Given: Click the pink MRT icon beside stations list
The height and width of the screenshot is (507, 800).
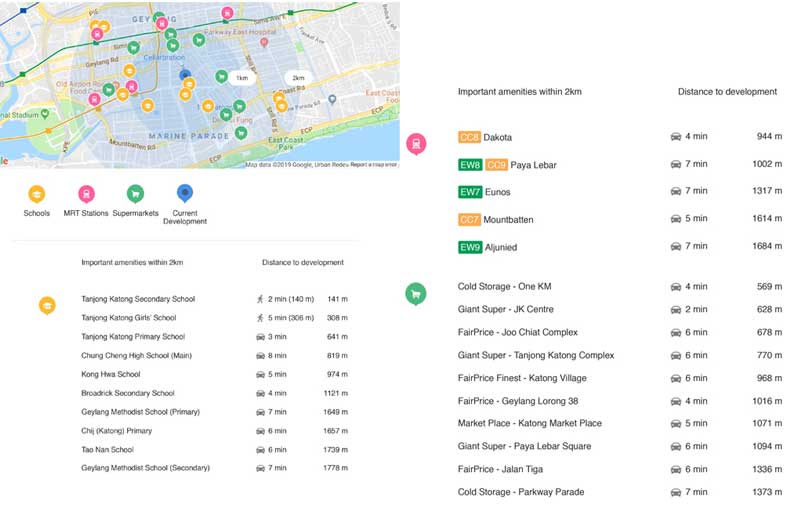Looking at the screenshot, I should (x=416, y=144).
